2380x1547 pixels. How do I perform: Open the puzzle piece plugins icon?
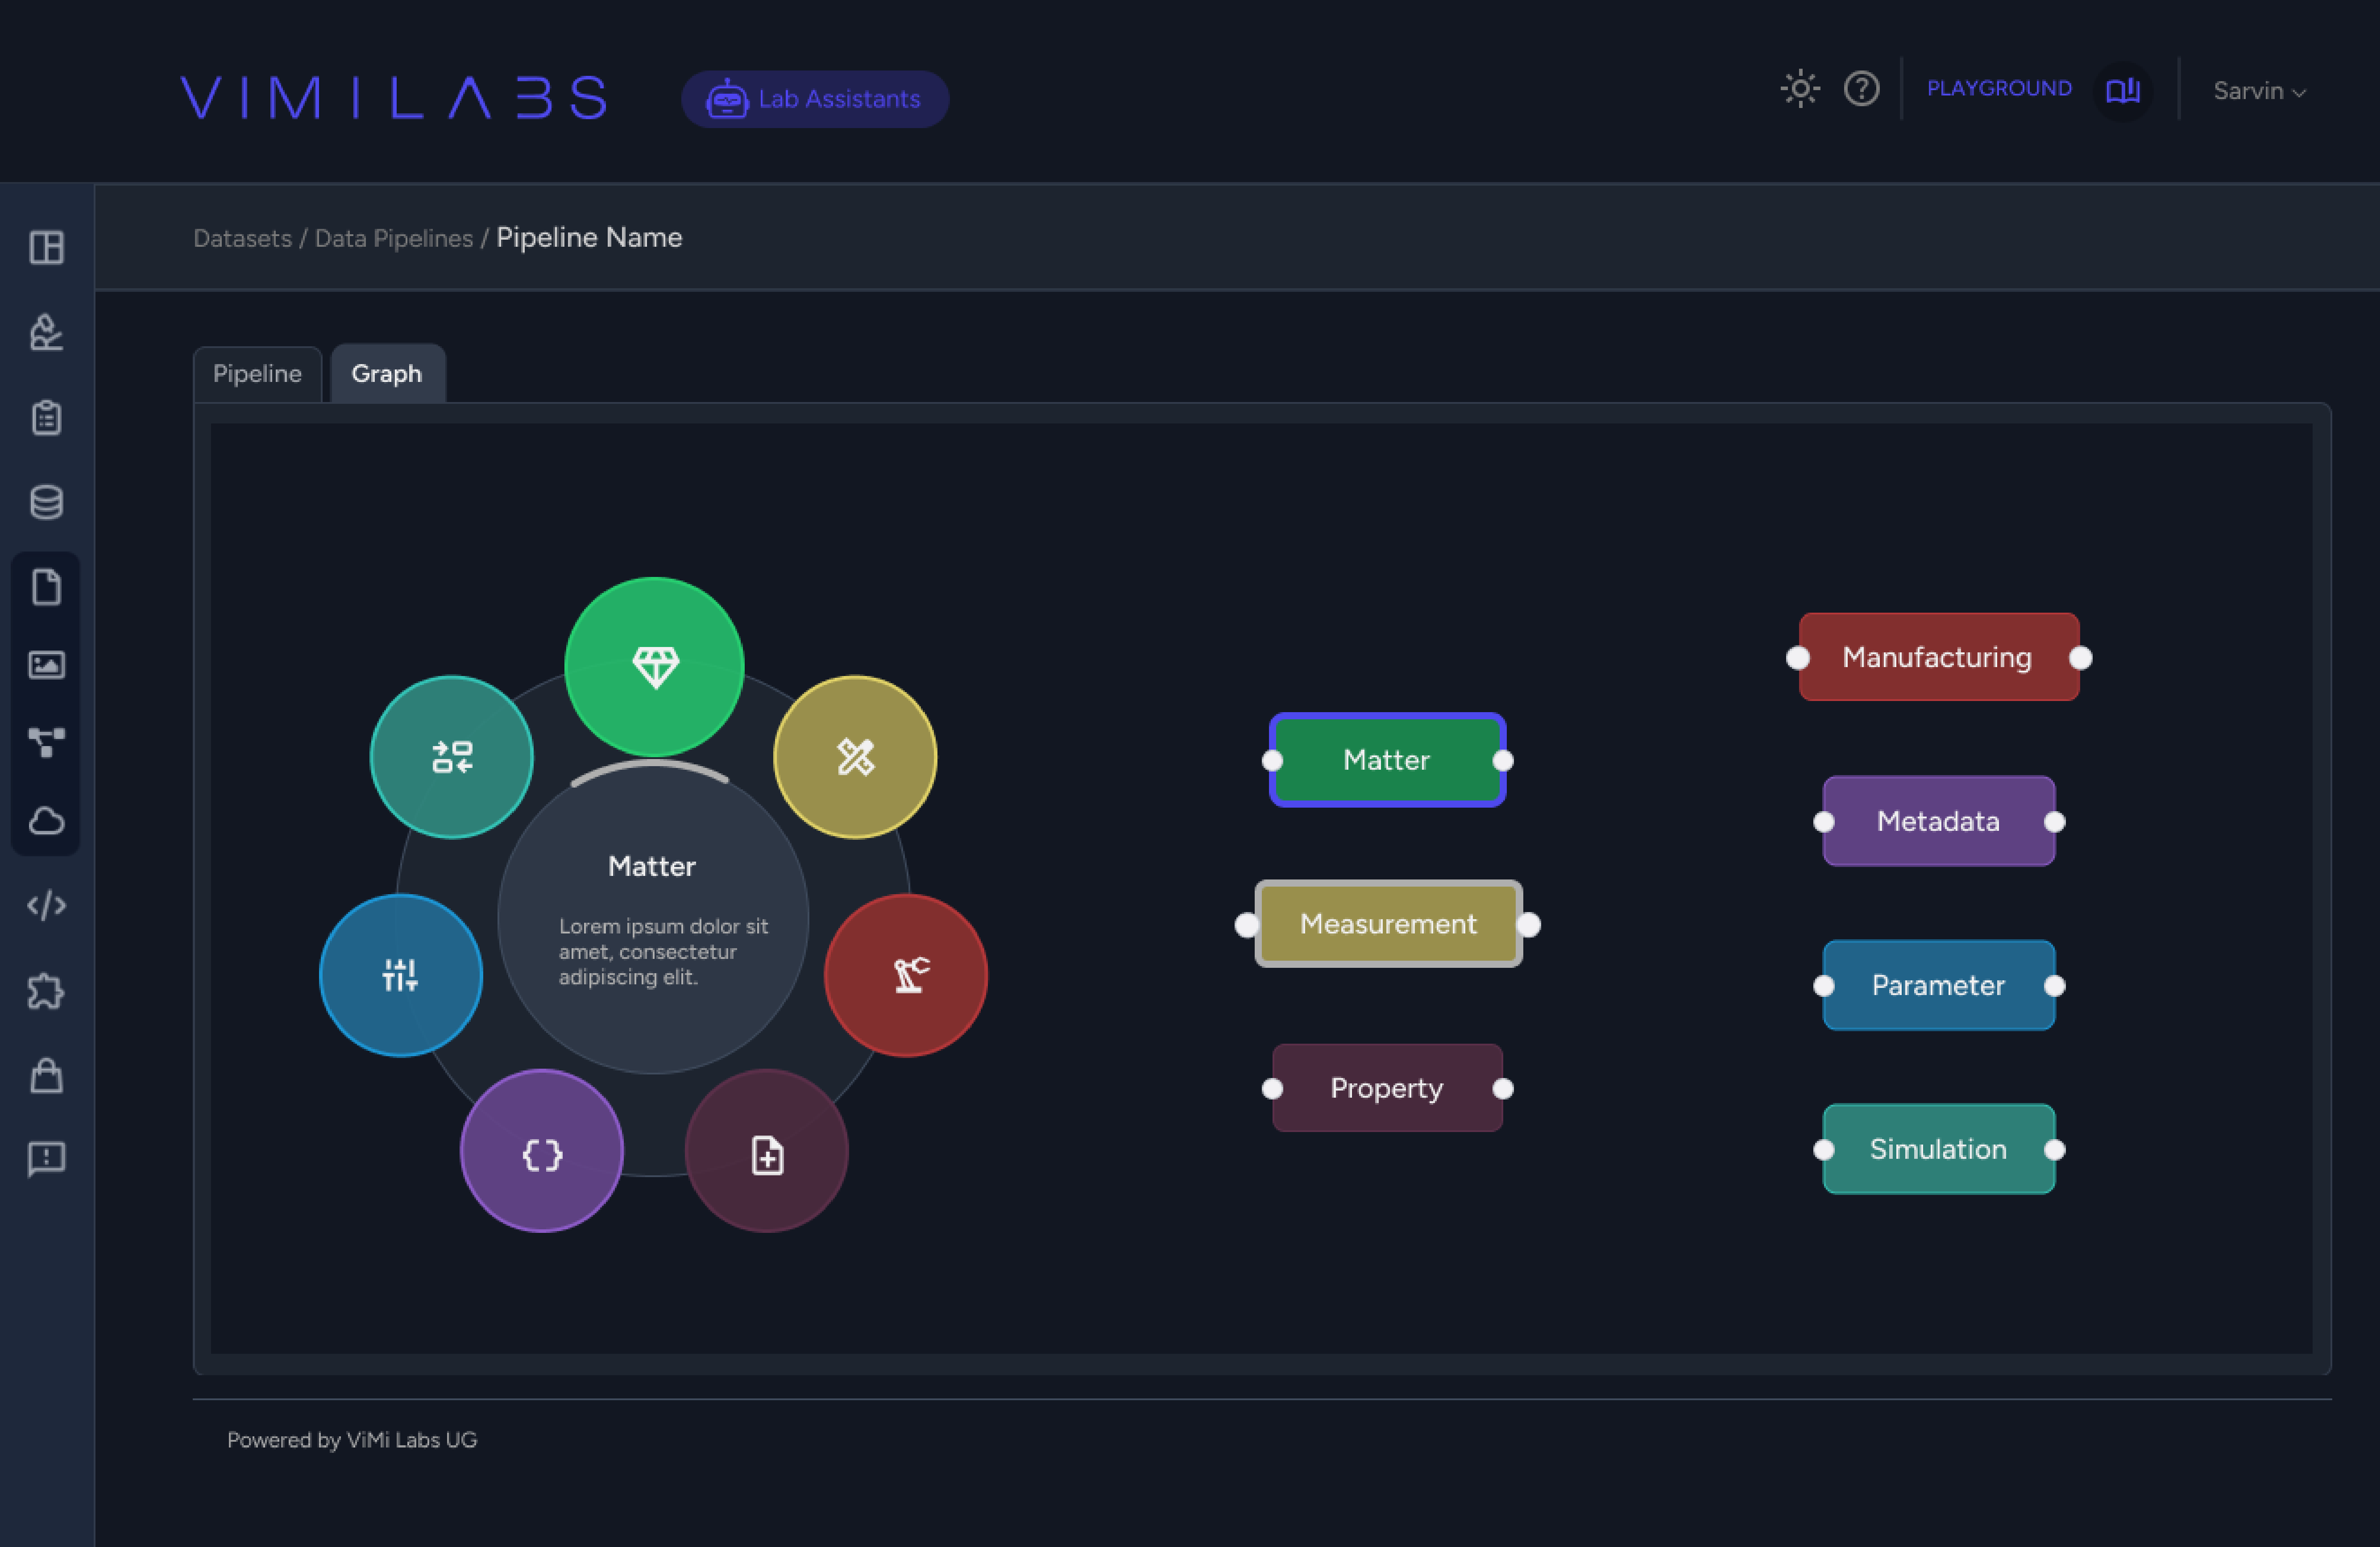47,991
